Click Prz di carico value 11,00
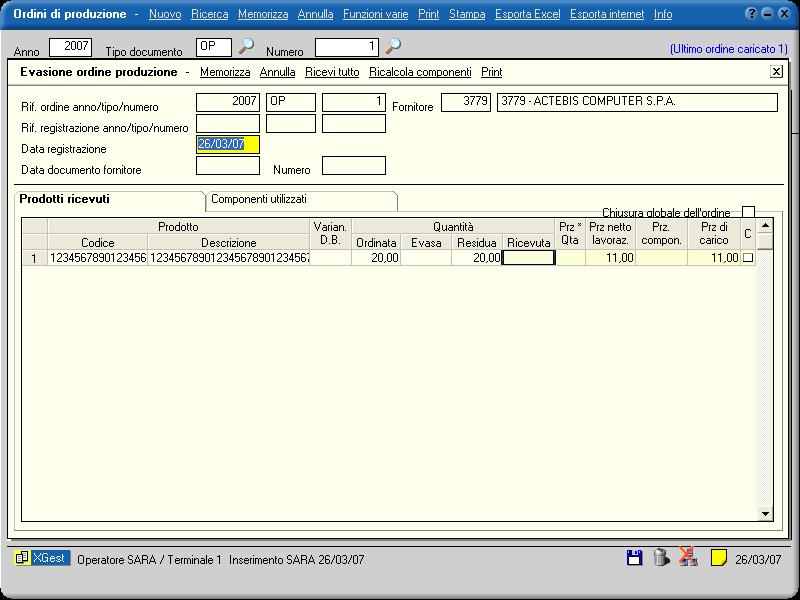800x600 pixels. coord(714,258)
